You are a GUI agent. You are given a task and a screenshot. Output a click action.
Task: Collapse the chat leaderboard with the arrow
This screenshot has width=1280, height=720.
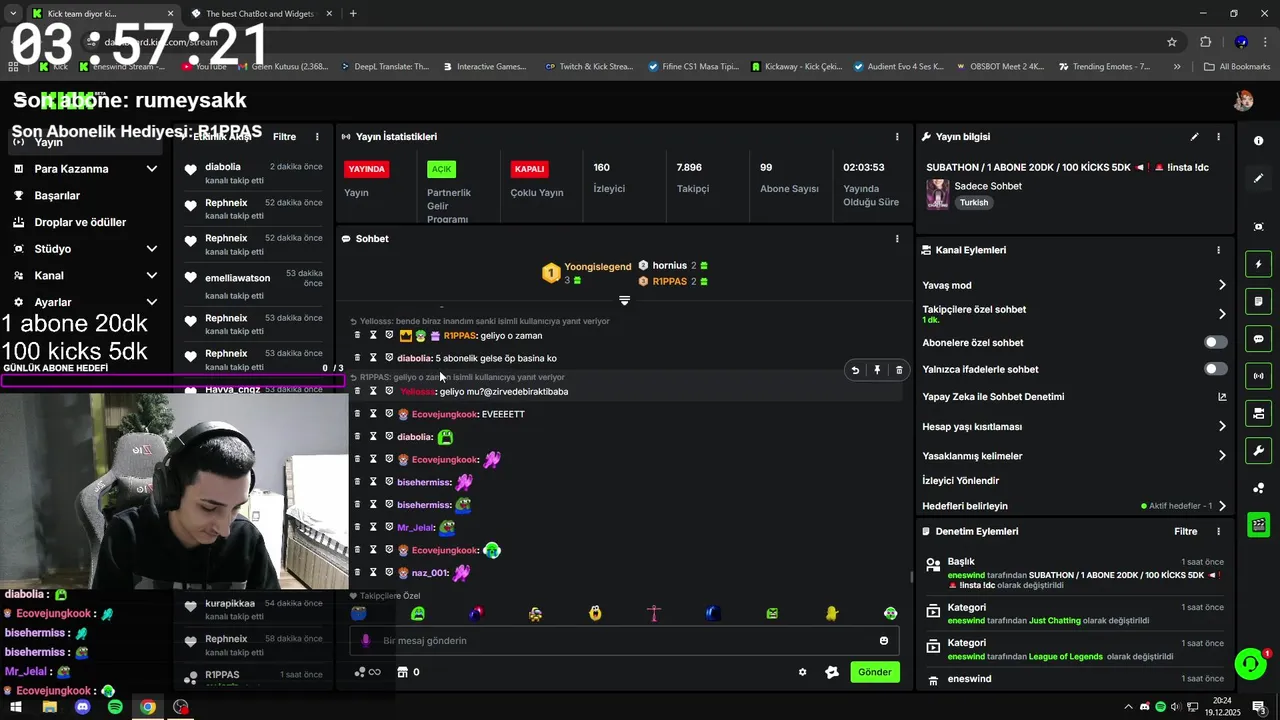(x=624, y=300)
